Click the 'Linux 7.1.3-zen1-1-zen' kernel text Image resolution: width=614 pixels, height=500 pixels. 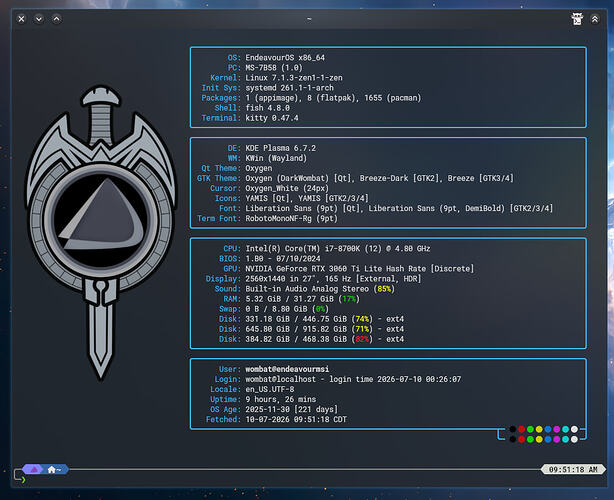pyautogui.click(x=294, y=78)
